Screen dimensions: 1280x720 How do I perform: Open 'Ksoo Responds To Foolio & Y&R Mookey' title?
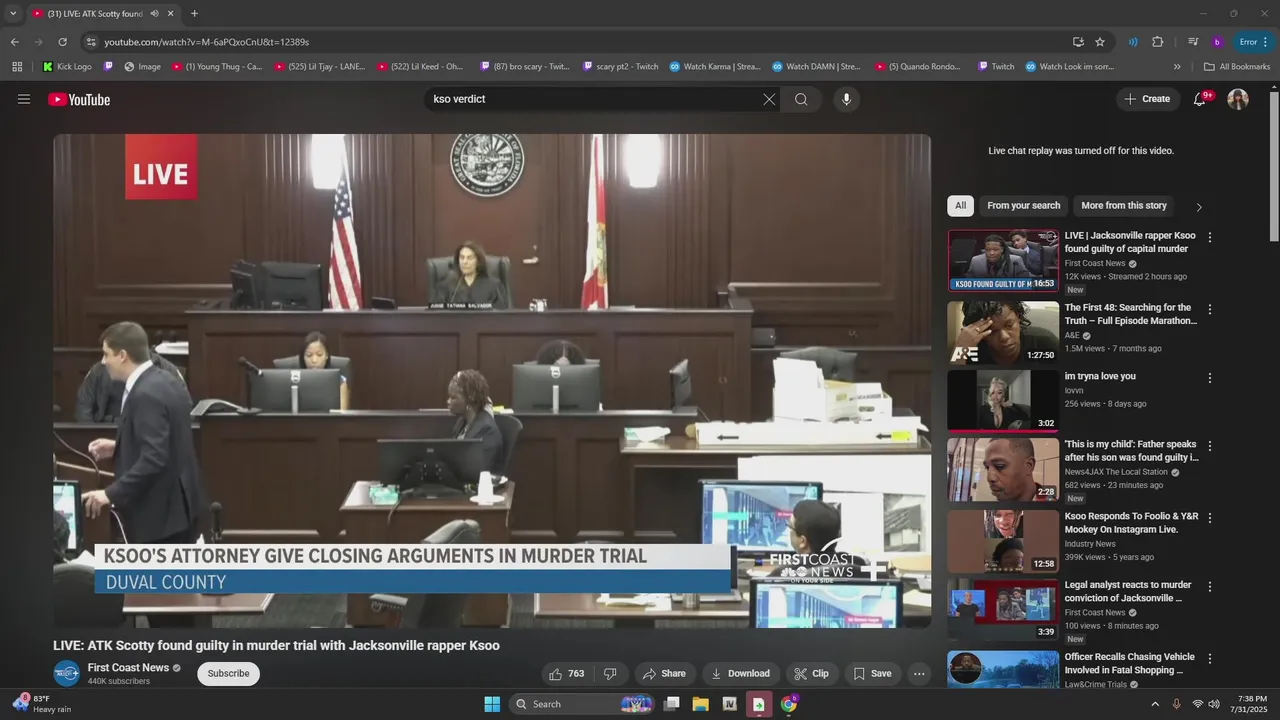click(x=1131, y=523)
